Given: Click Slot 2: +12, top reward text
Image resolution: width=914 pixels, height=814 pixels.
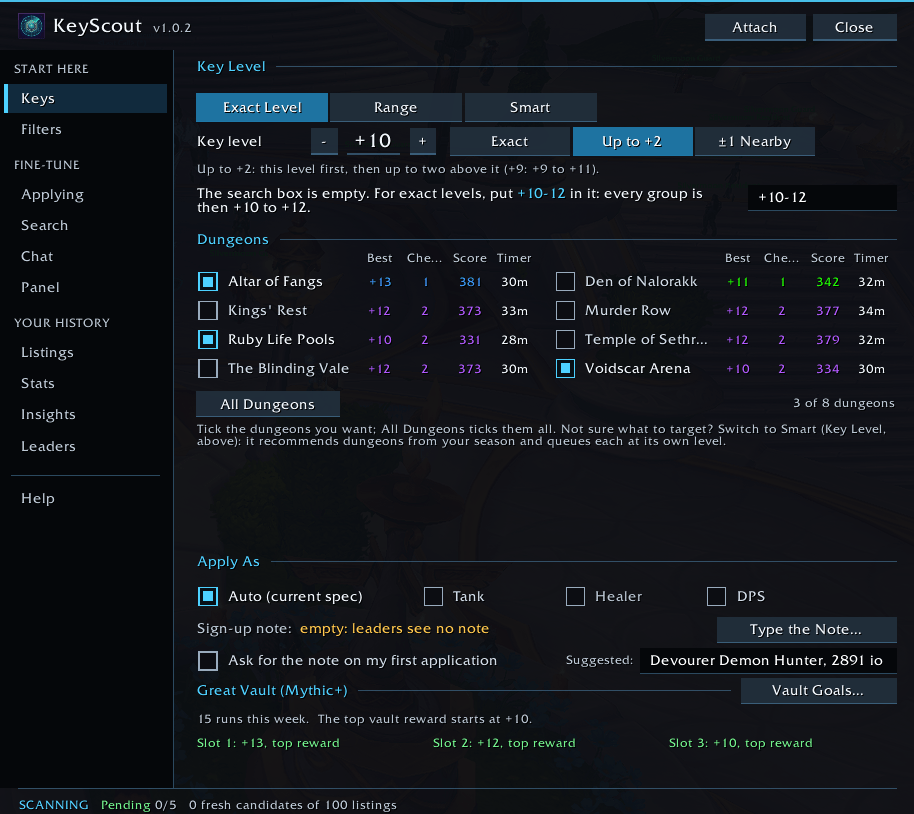Looking at the screenshot, I should (x=504, y=743).
